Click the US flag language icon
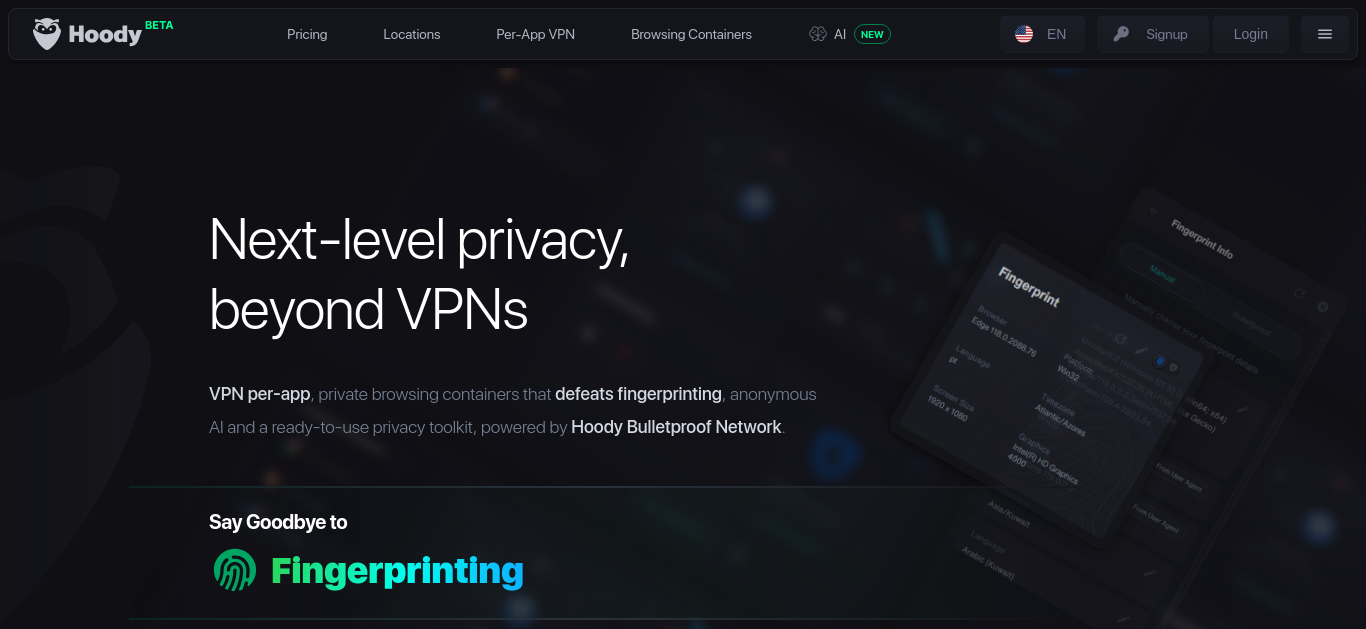Viewport: 1366px width, 629px height. point(1024,34)
